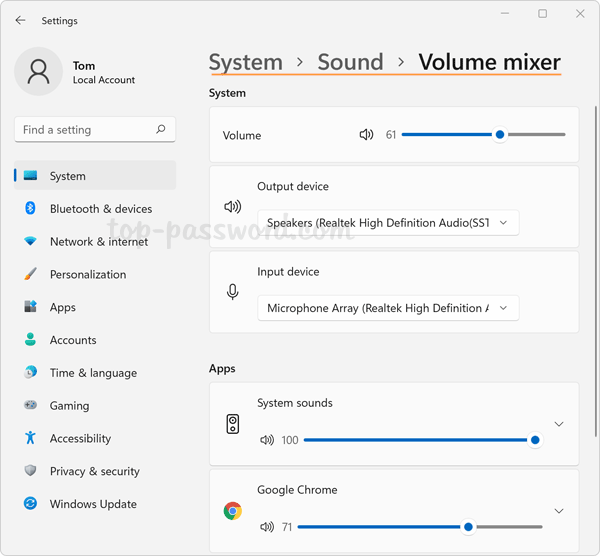Viewport: 600px width, 556px height.
Task: Mute the system volume speaker icon
Action: point(366,135)
